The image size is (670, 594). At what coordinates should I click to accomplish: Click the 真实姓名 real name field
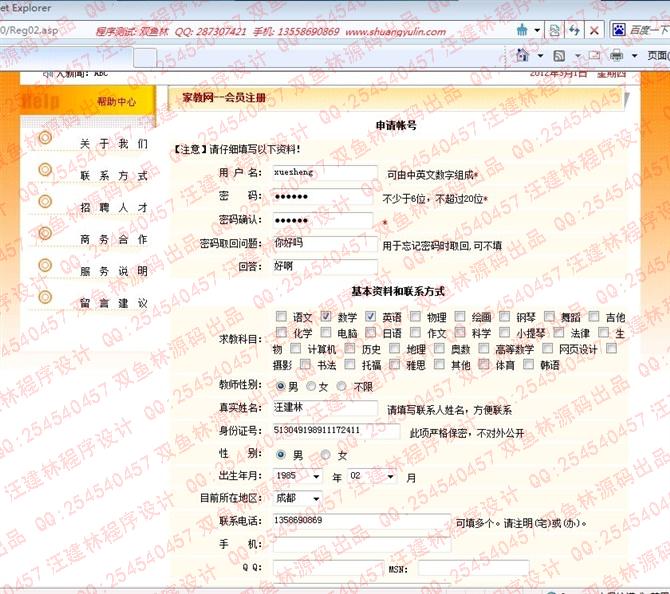tap(325, 408)
